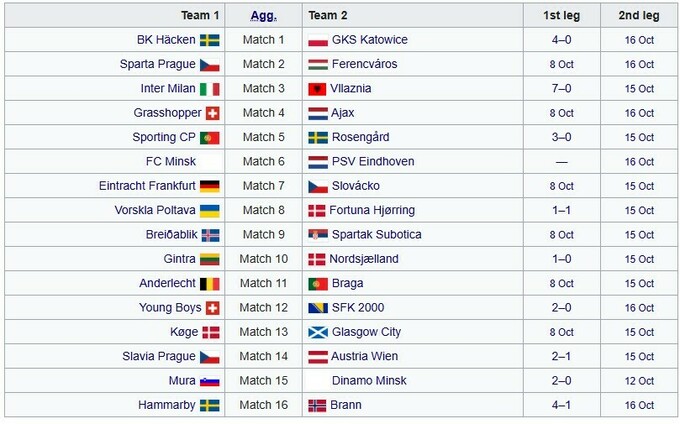This screenshot has height=424, width=680.
Task: Click the Swiss flag beside Grasshopper
Action: [212, 113]
